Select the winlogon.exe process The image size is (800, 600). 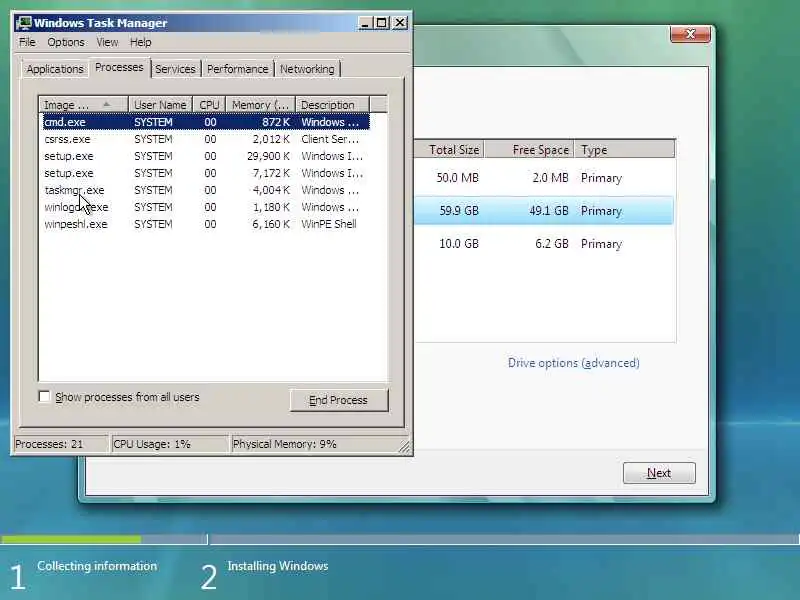[206, 207]
